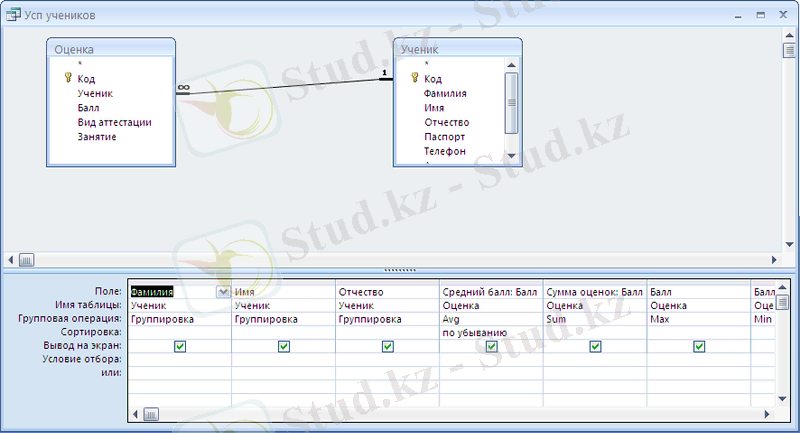Click right arrow of upper pane horizontal scrollbar

tap(774, 260)
